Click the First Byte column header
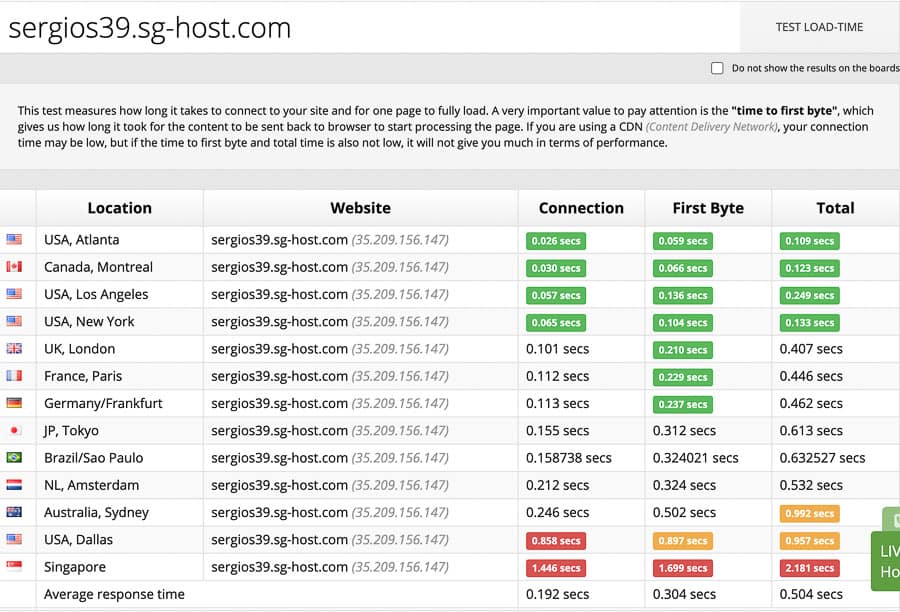This screenshot has height=612, width=900. 708,208
